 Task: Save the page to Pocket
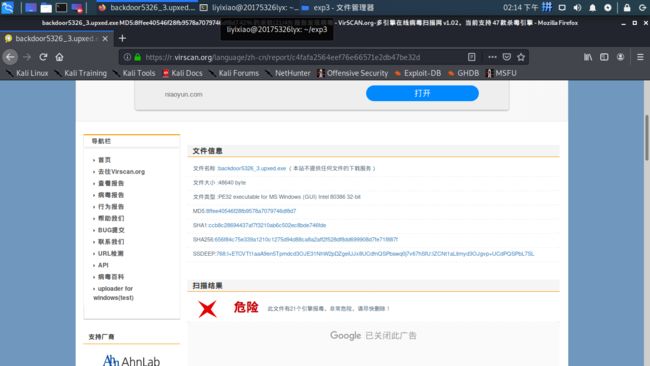coord(507,57)
